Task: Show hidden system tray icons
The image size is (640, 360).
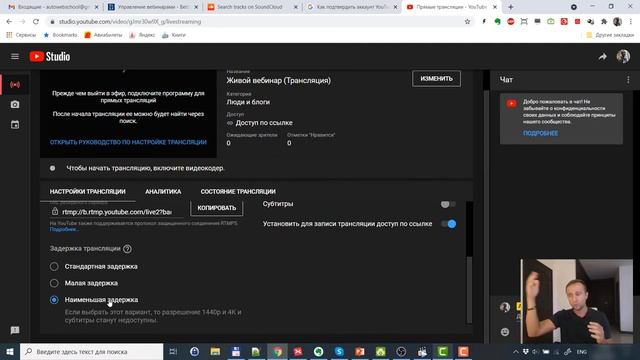Action: click(516, 351)
